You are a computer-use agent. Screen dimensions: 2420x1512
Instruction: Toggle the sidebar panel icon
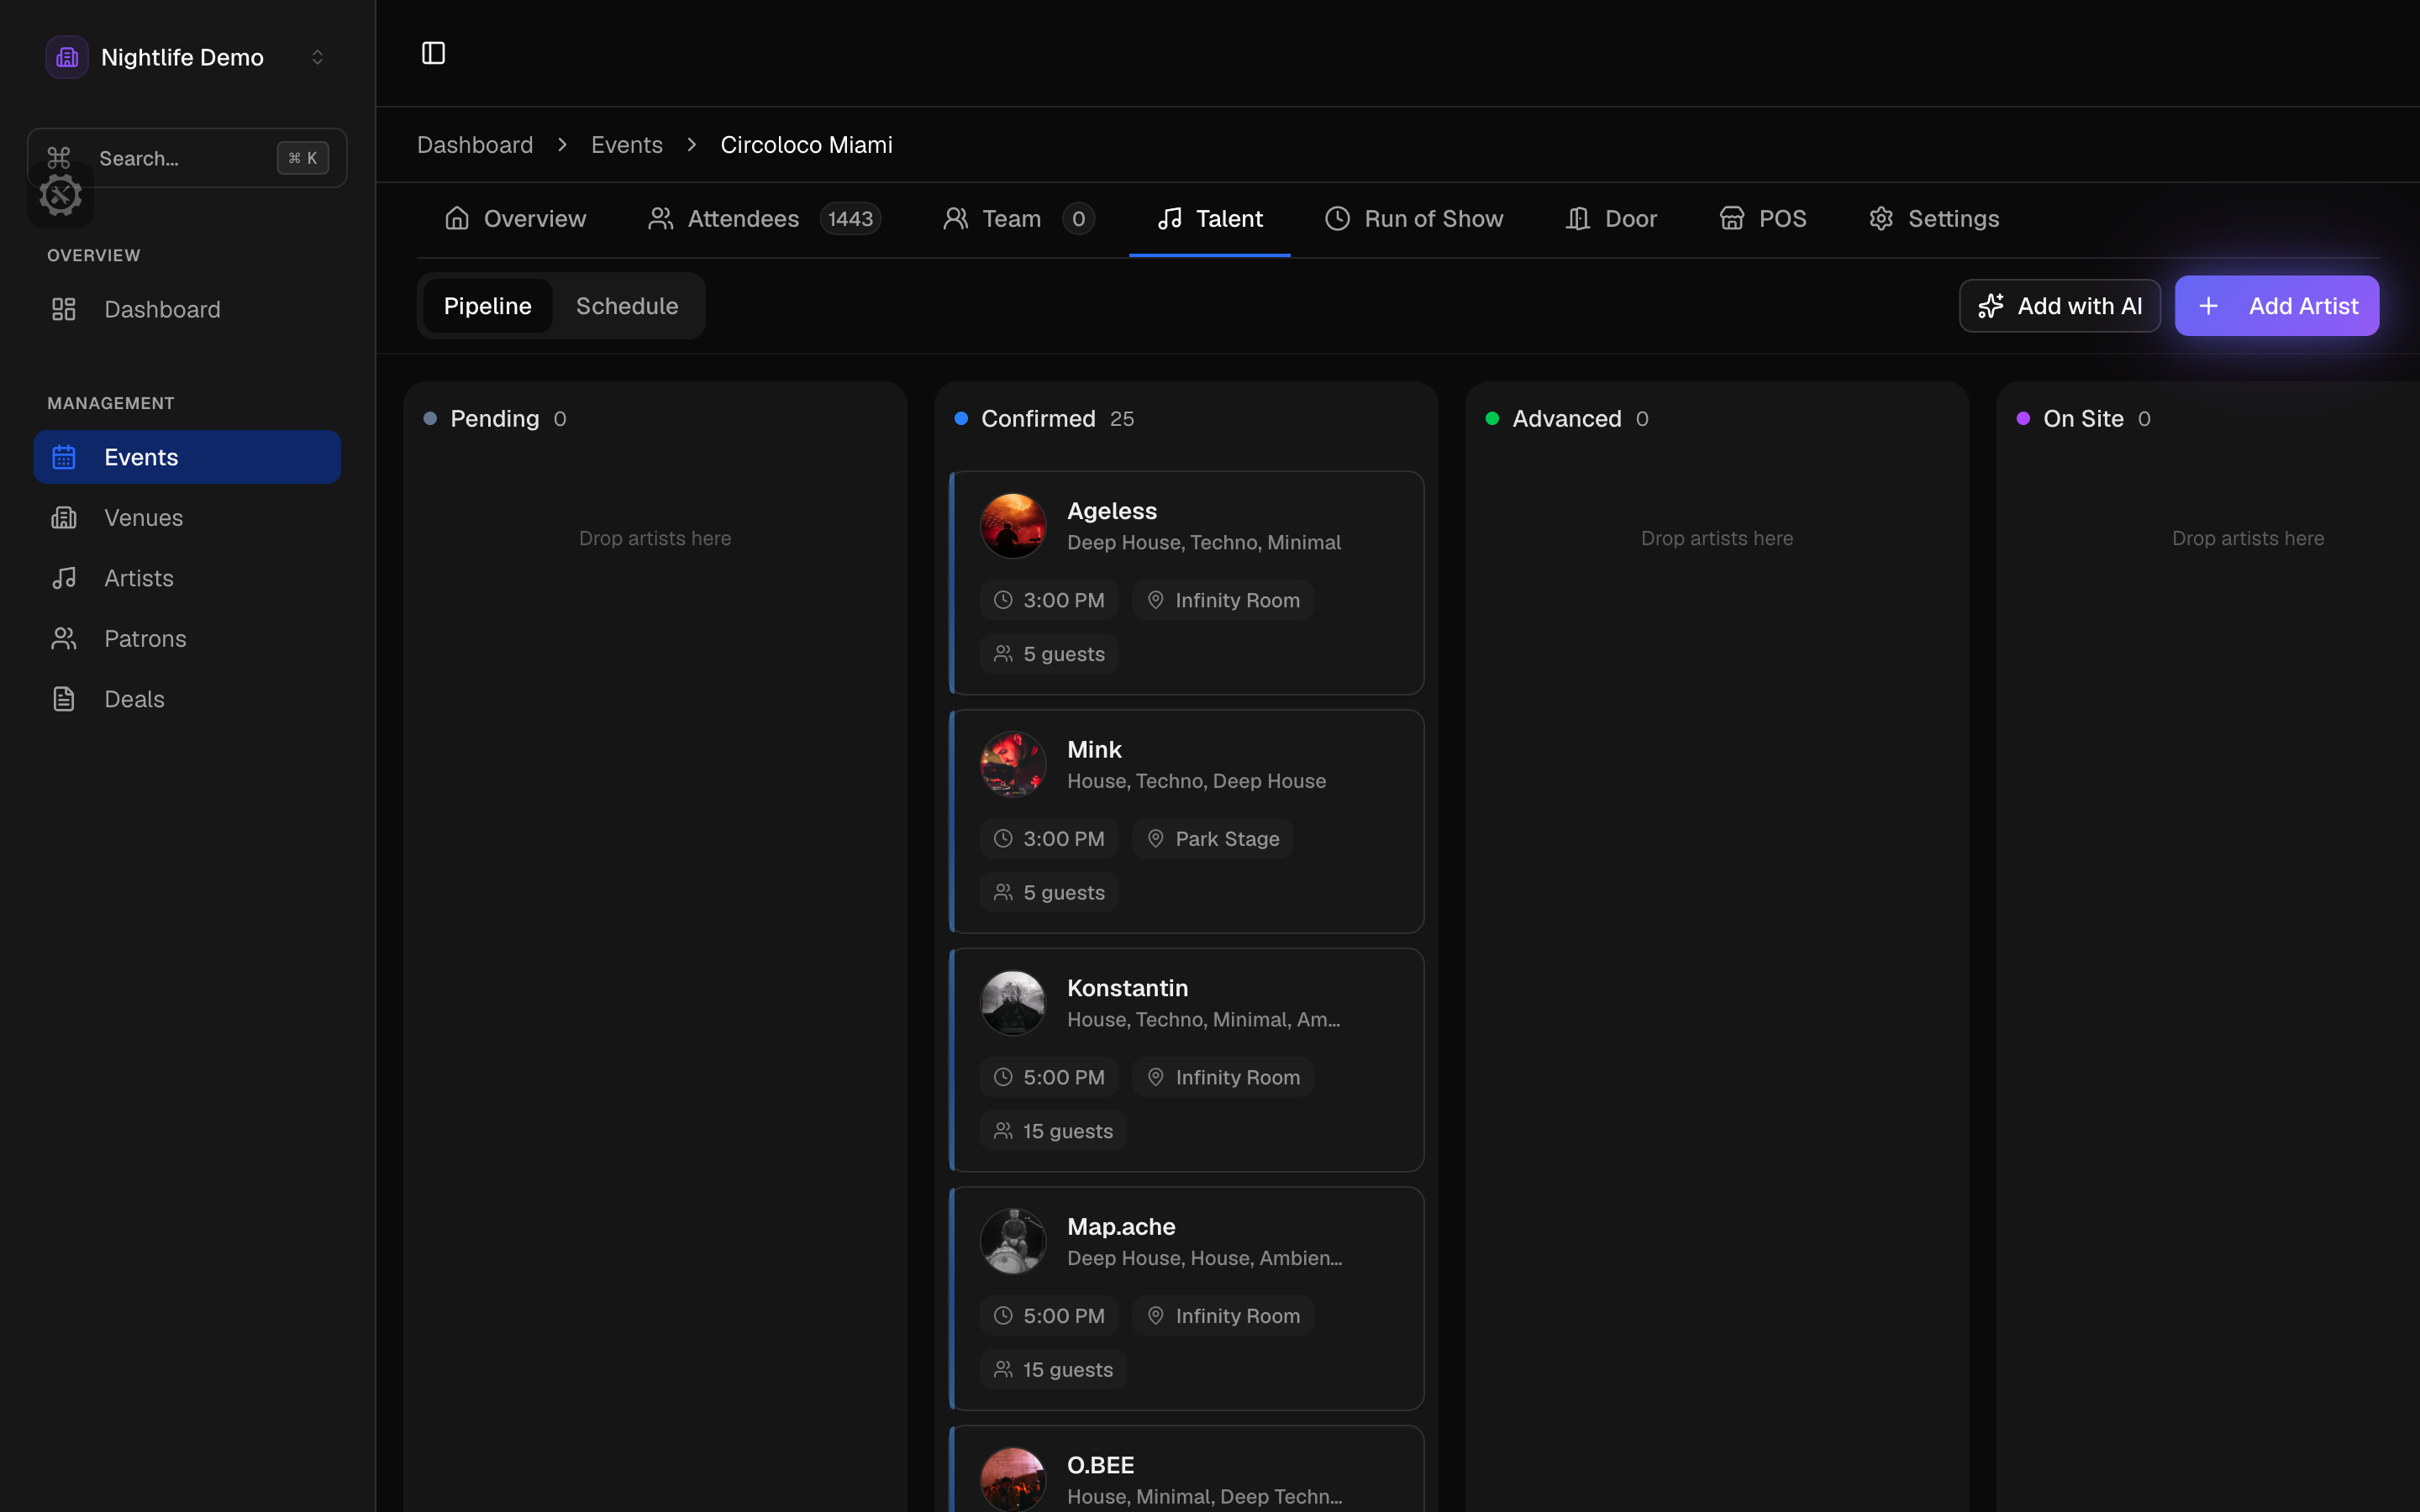click(433, 53)
